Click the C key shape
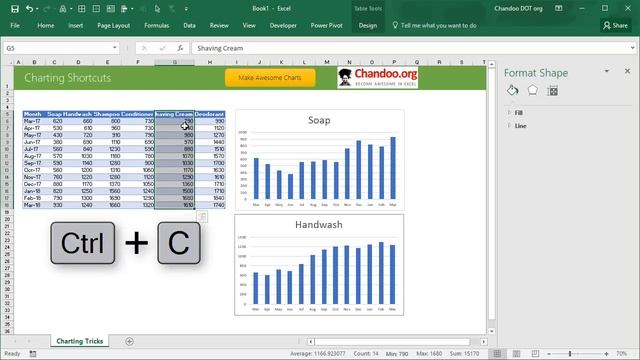Screen dimensions: 640x360 point(179,243)
